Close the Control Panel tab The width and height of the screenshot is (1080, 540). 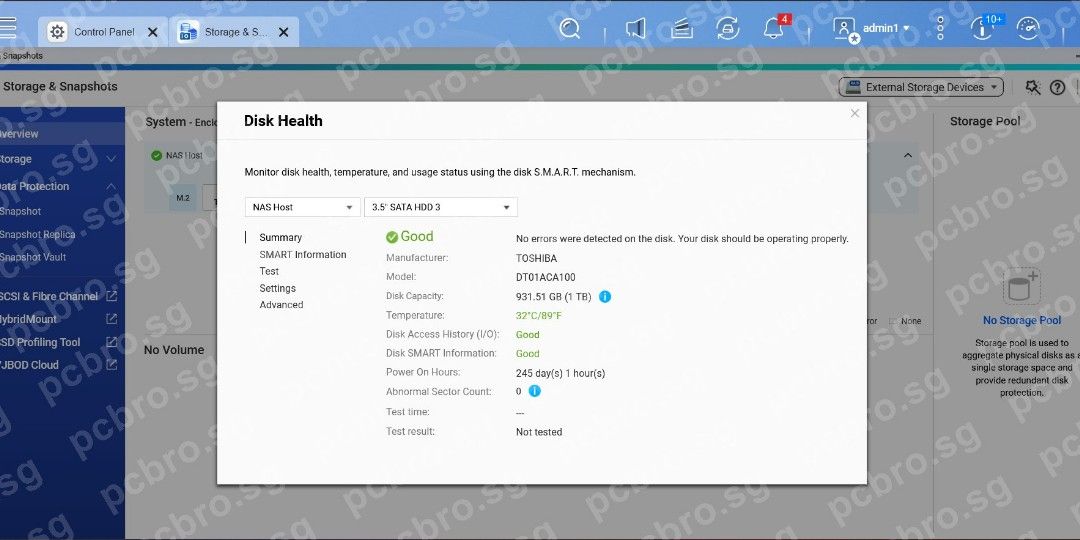pos(153,32)
